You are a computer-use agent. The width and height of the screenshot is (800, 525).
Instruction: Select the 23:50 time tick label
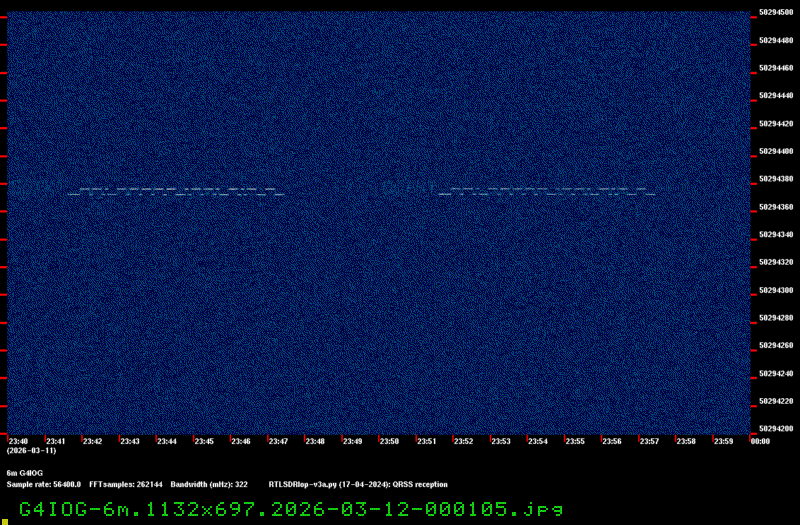click(389, 441)
